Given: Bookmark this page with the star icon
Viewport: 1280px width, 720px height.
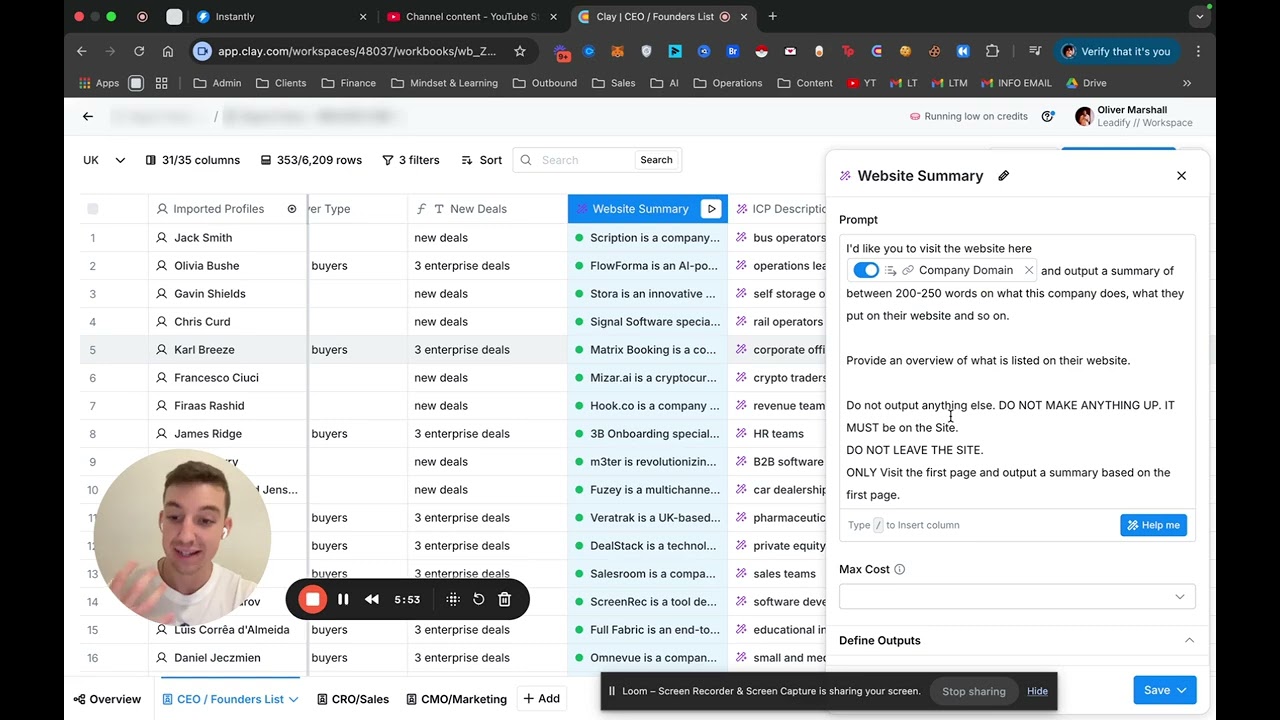Looking at the screenshot, I should pos(520,51).
